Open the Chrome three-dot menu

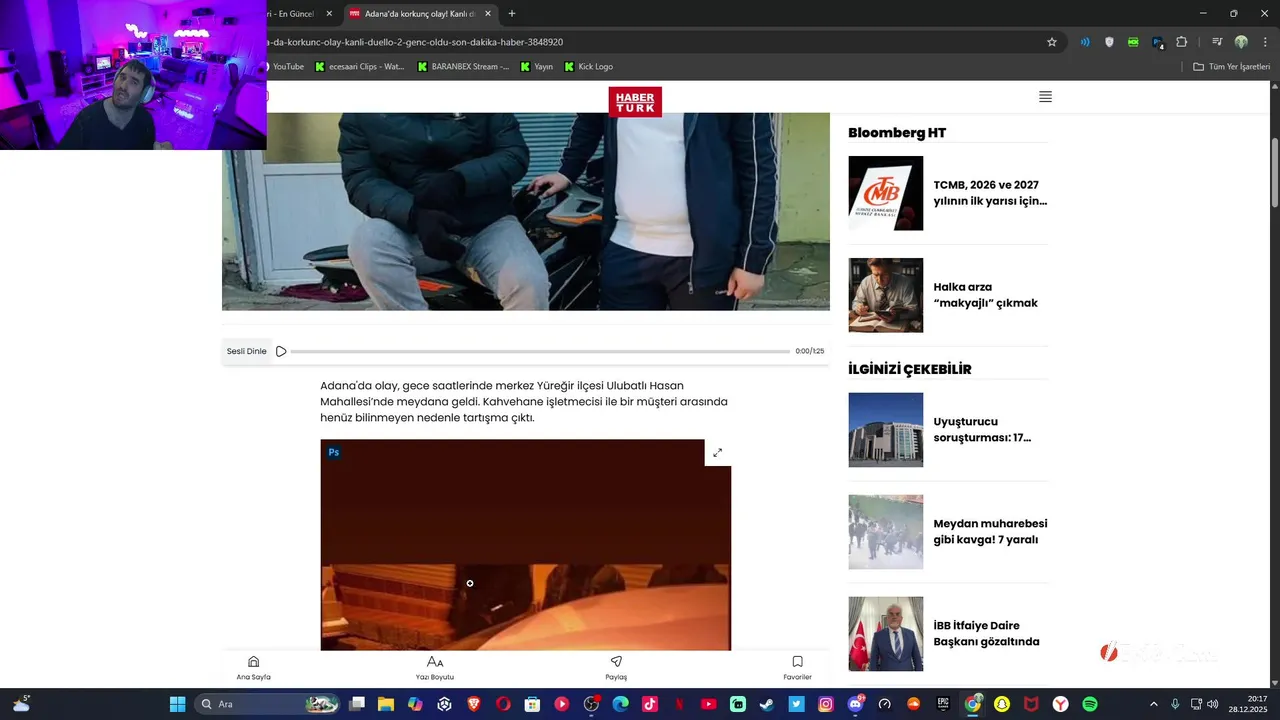click(x=1265, y=42)
